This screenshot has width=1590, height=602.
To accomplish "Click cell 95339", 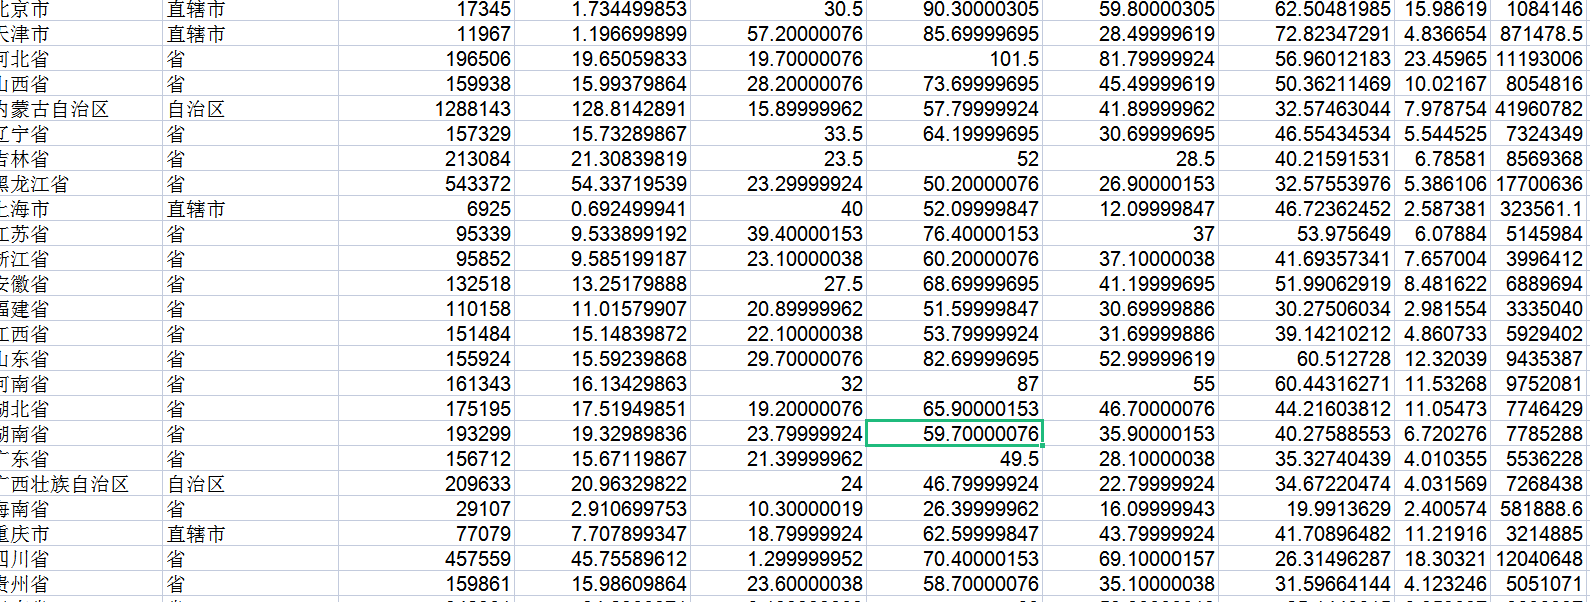I will pos(426,234).
